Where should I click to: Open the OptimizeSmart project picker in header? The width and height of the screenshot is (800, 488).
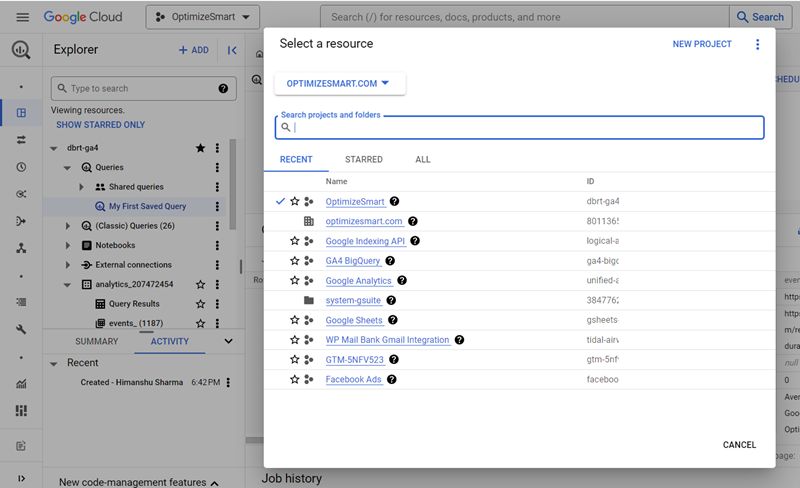click(203, 17)
